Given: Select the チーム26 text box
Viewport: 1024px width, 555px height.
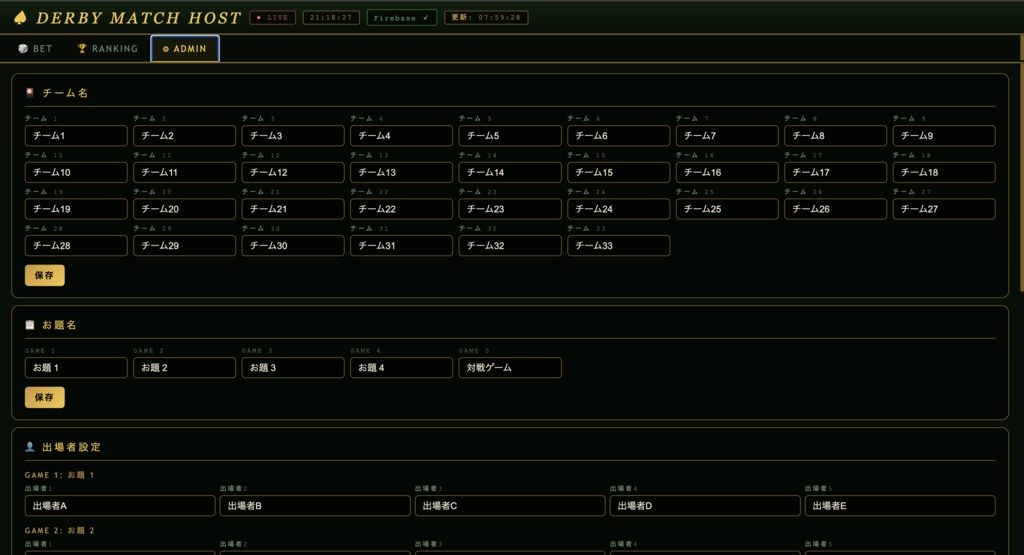Looking at the screenshot, I should [x=835, y=209].
